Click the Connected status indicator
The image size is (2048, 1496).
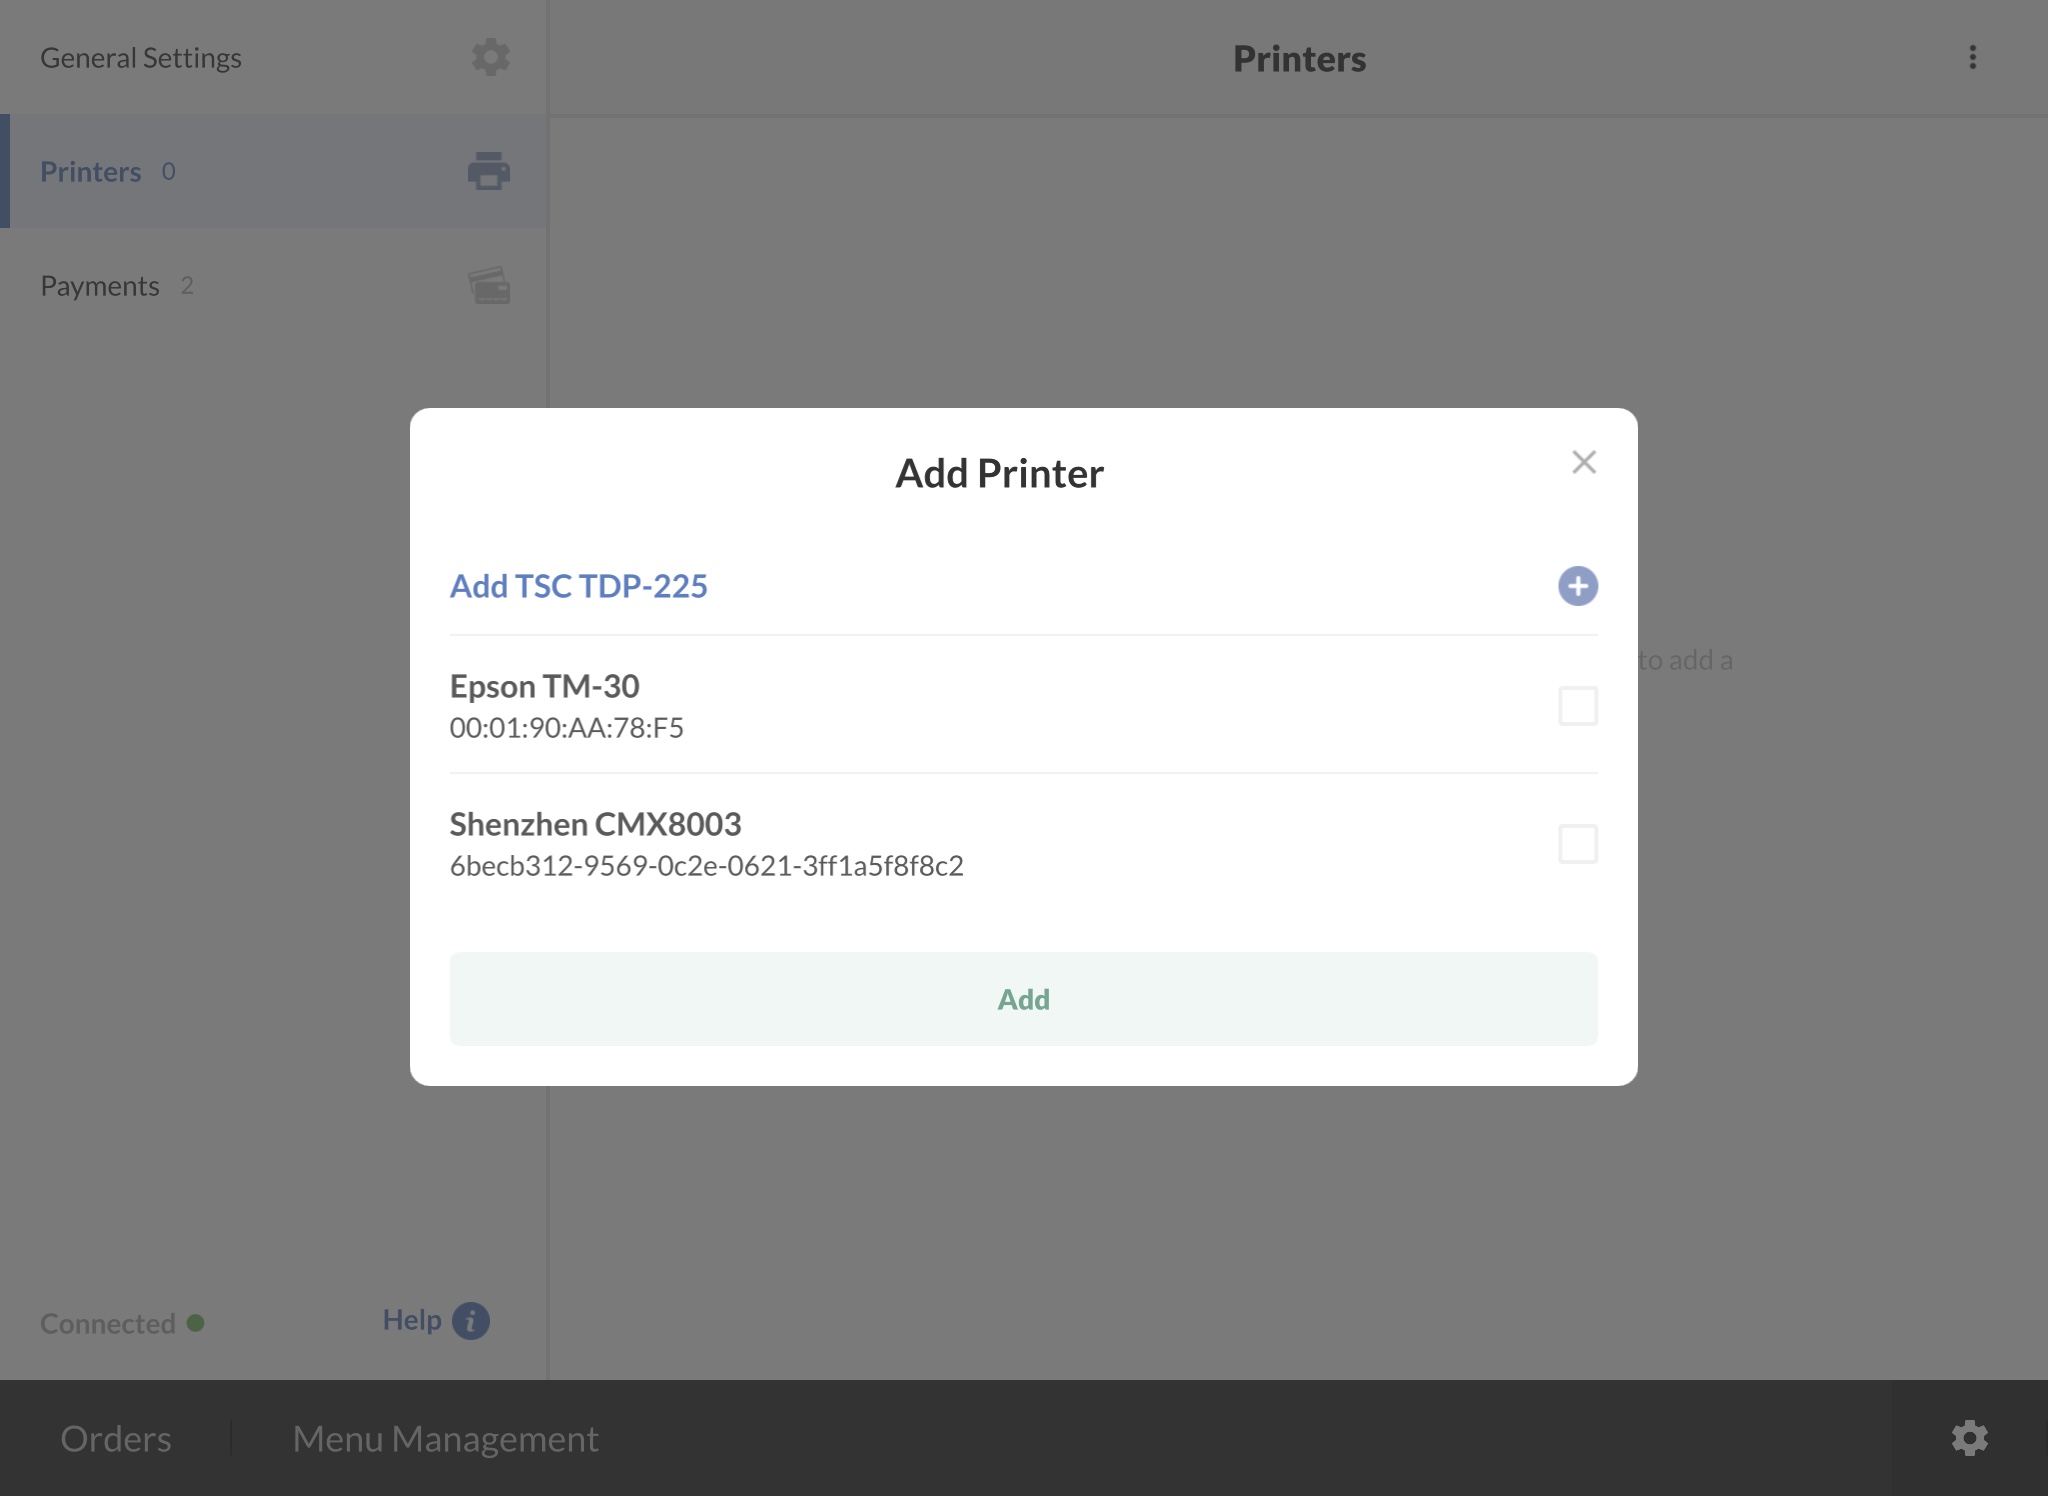(121, 1324)
